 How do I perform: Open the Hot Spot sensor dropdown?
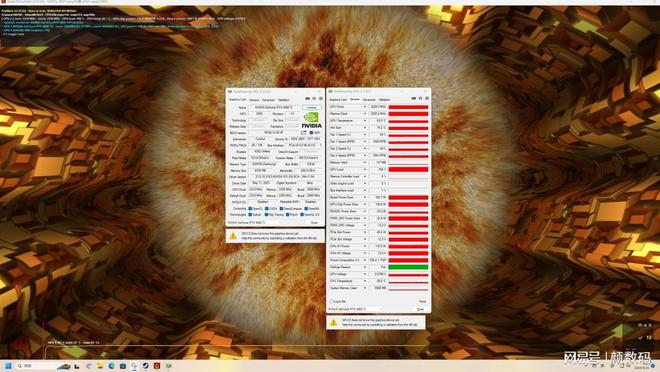[365, 128]
